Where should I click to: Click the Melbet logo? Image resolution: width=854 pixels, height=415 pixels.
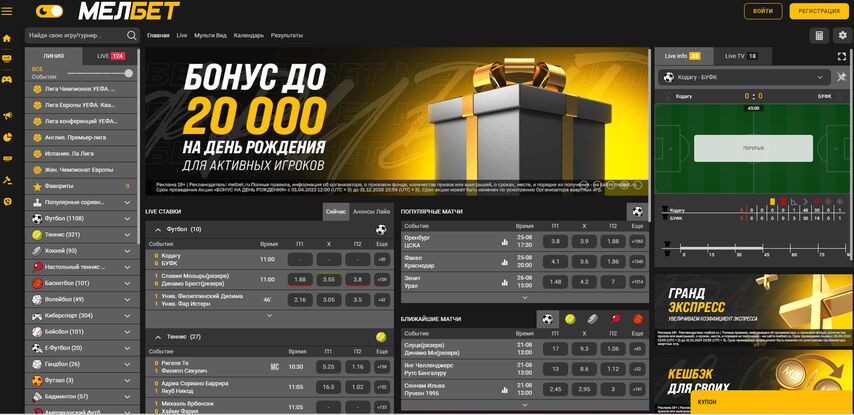[x=129, y=11]
